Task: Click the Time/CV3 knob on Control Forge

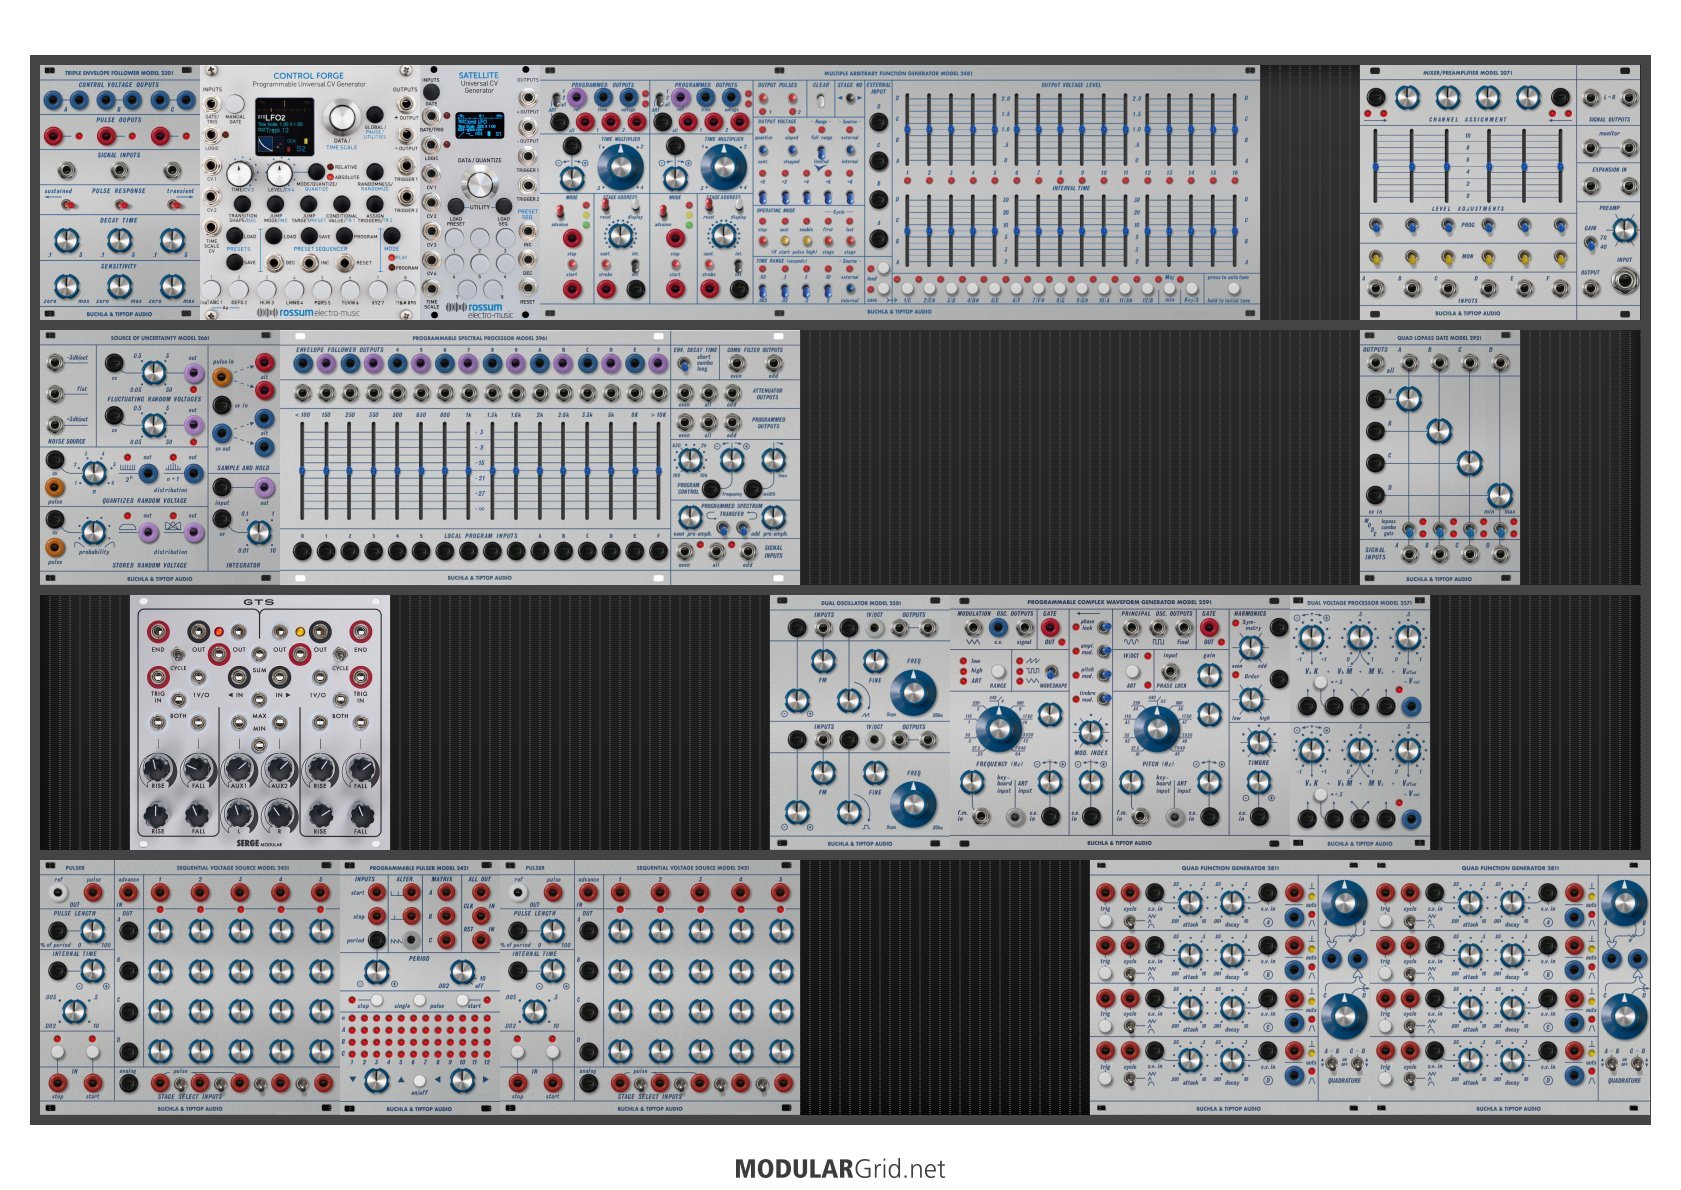Action: point(241,172)
